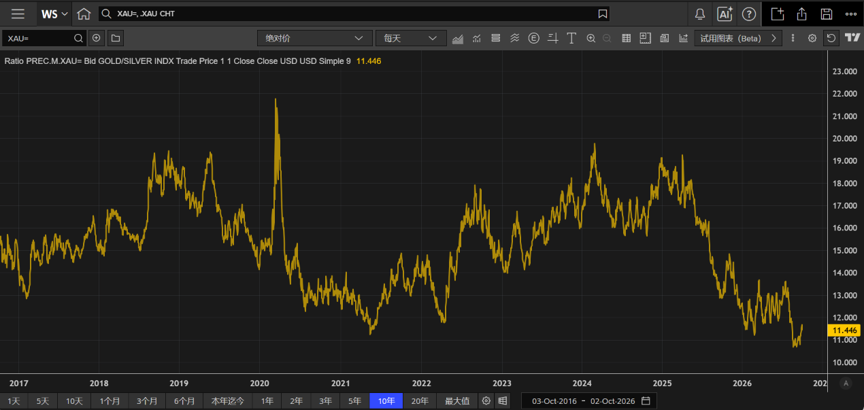Select the text annotation T tool
The height and width of the screenshot is (410, 864).
click(x=571, y=38)
